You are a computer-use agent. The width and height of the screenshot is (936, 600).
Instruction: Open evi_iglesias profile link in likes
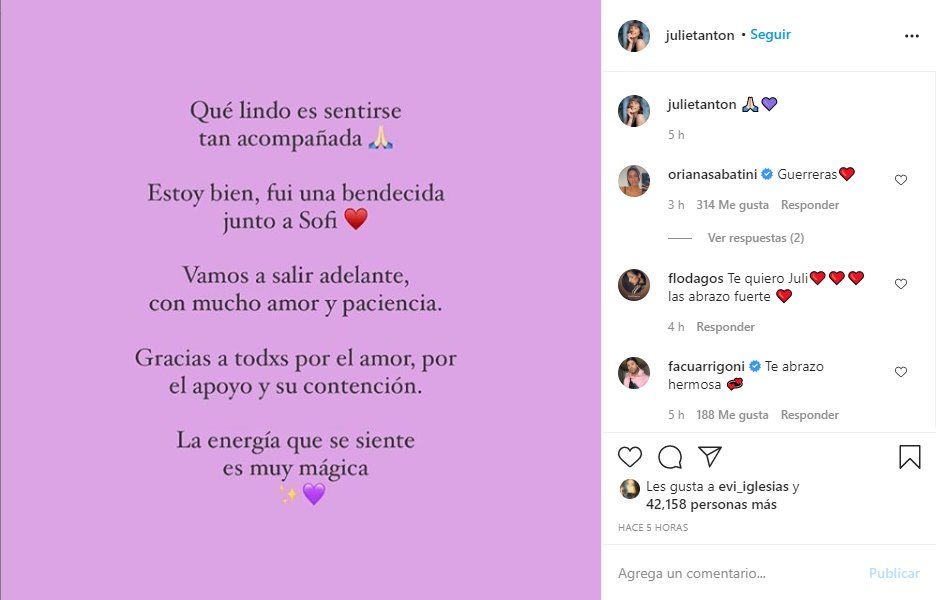click(753, 487)
